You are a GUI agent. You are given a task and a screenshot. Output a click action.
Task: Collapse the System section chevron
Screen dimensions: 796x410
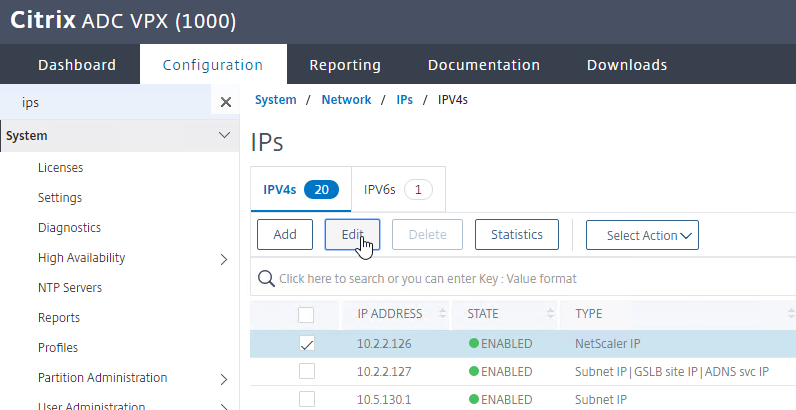pos(224,135)
